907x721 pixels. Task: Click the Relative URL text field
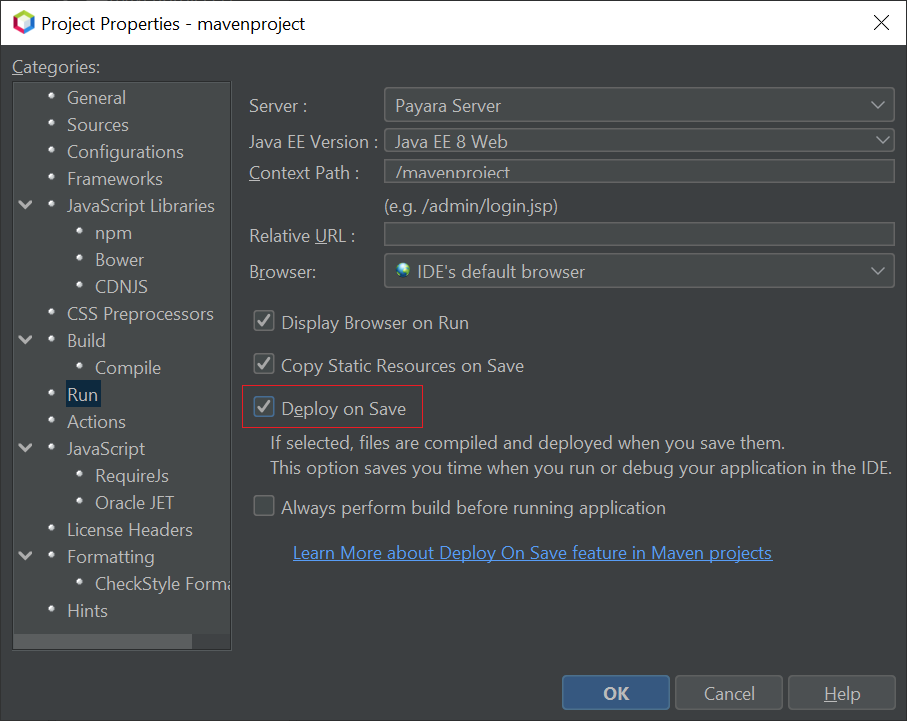(x=638, y=235)
